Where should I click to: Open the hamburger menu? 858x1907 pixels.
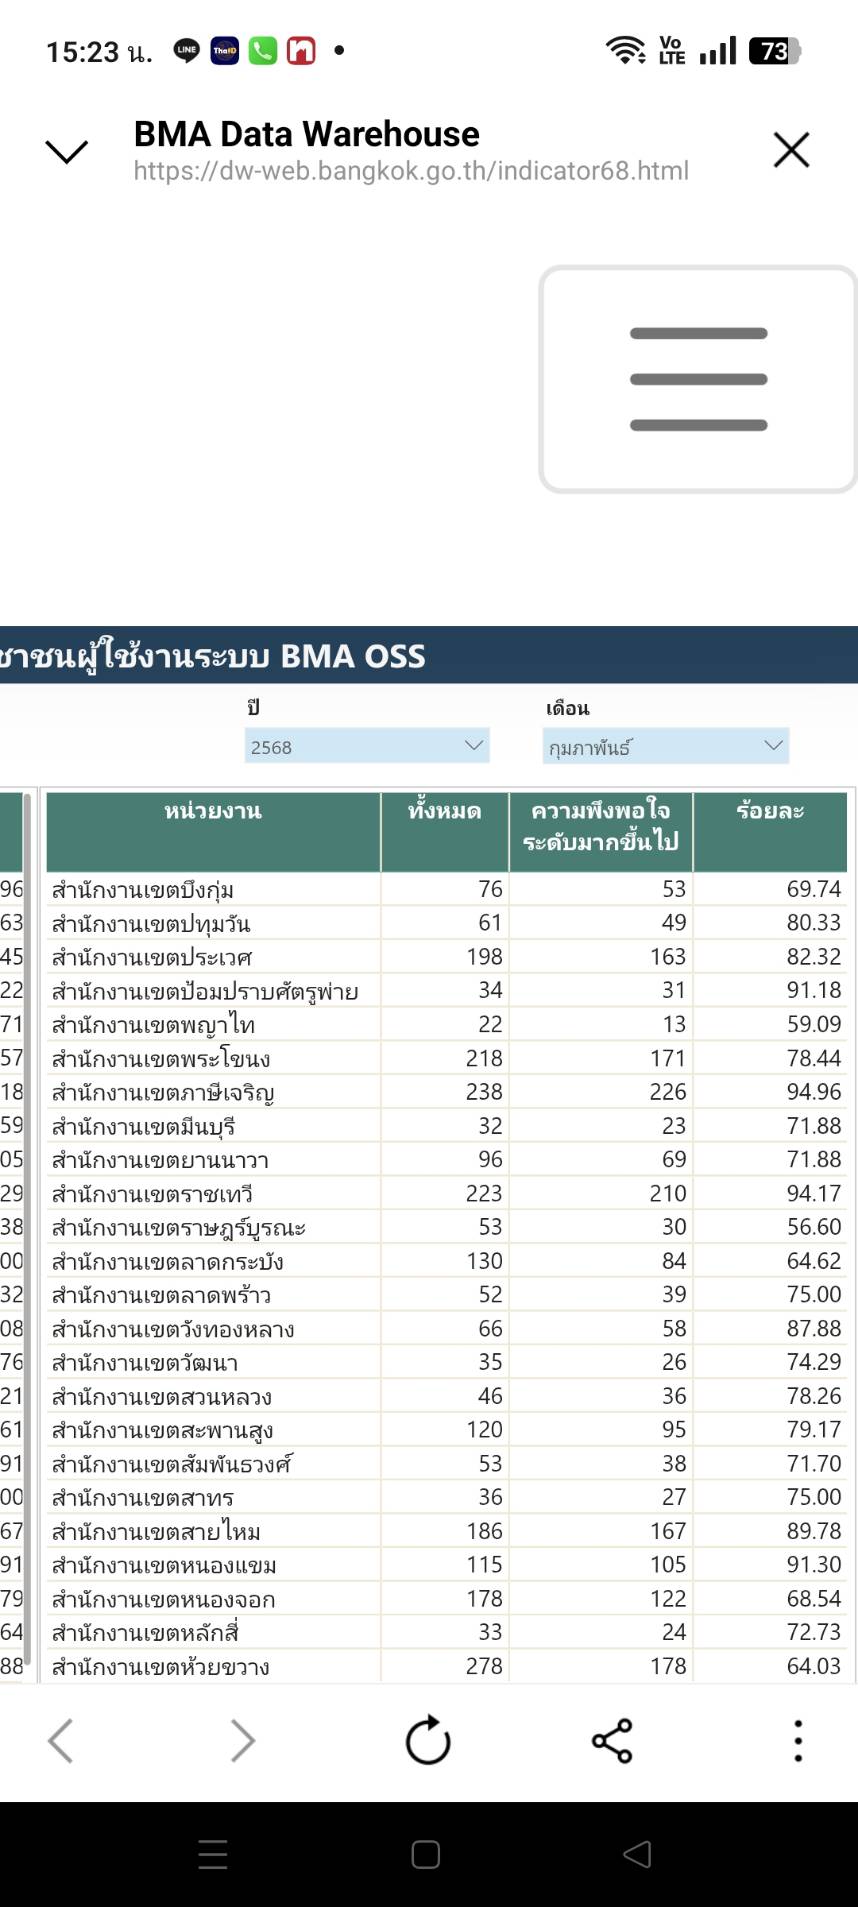[698, 379]
